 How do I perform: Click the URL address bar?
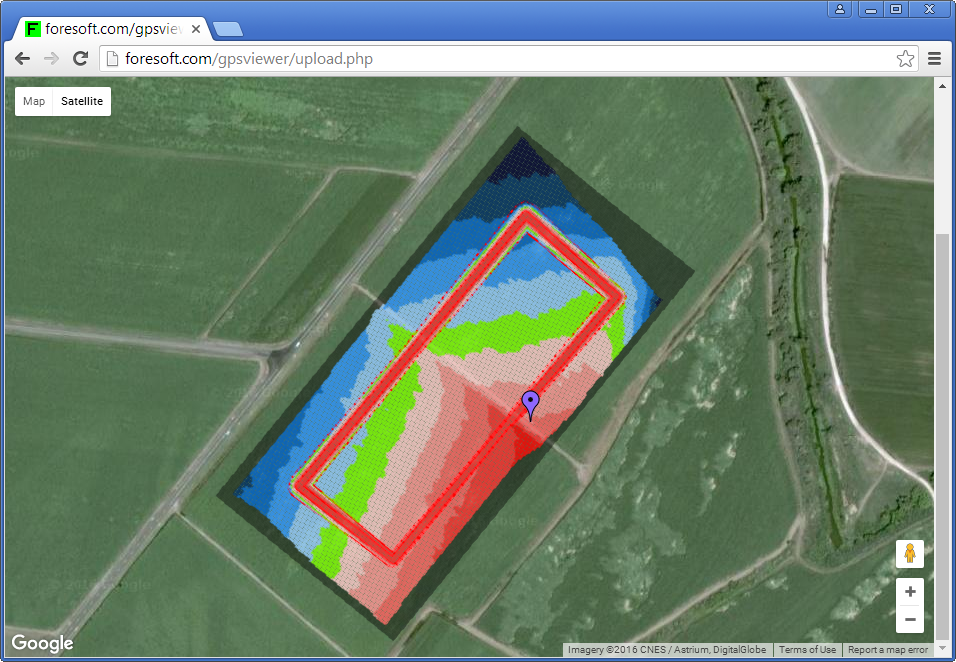500,59
